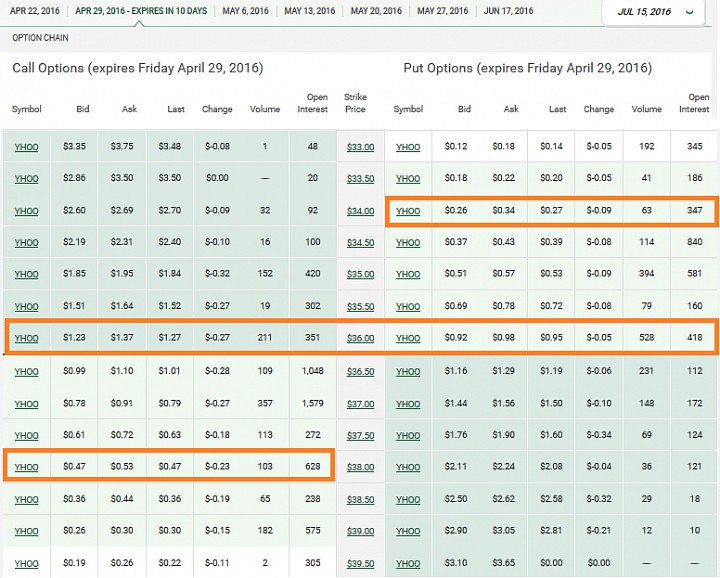Open the $39.00 strike price link

click(360, 531)
